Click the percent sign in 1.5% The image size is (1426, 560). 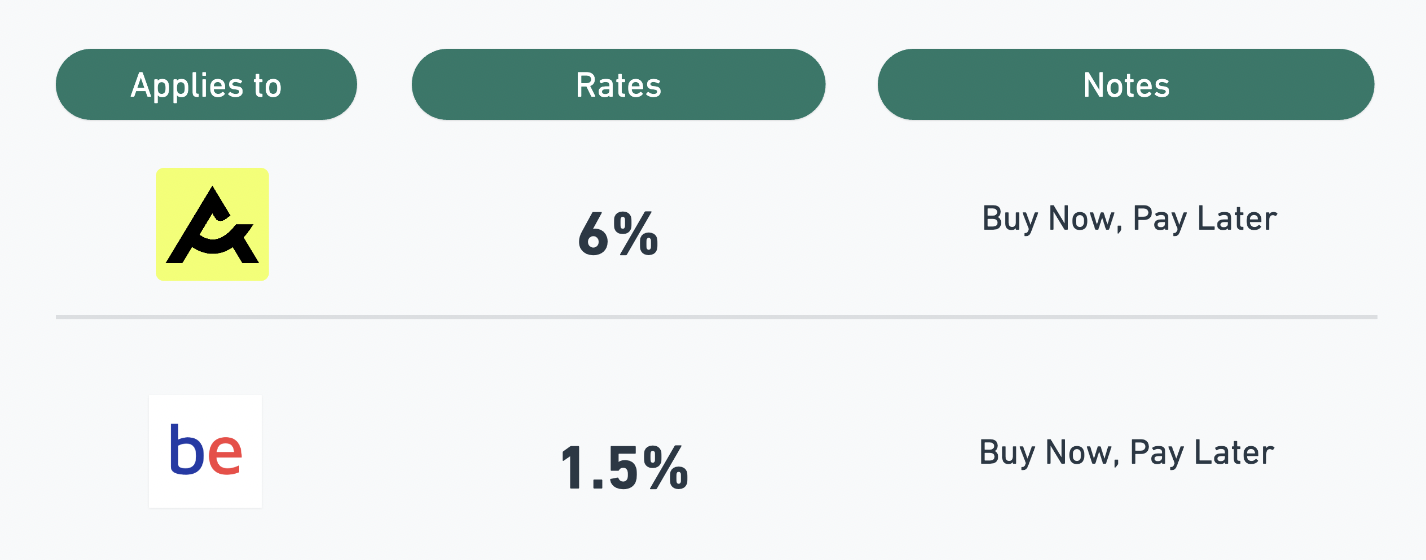(x=665, y=468)
